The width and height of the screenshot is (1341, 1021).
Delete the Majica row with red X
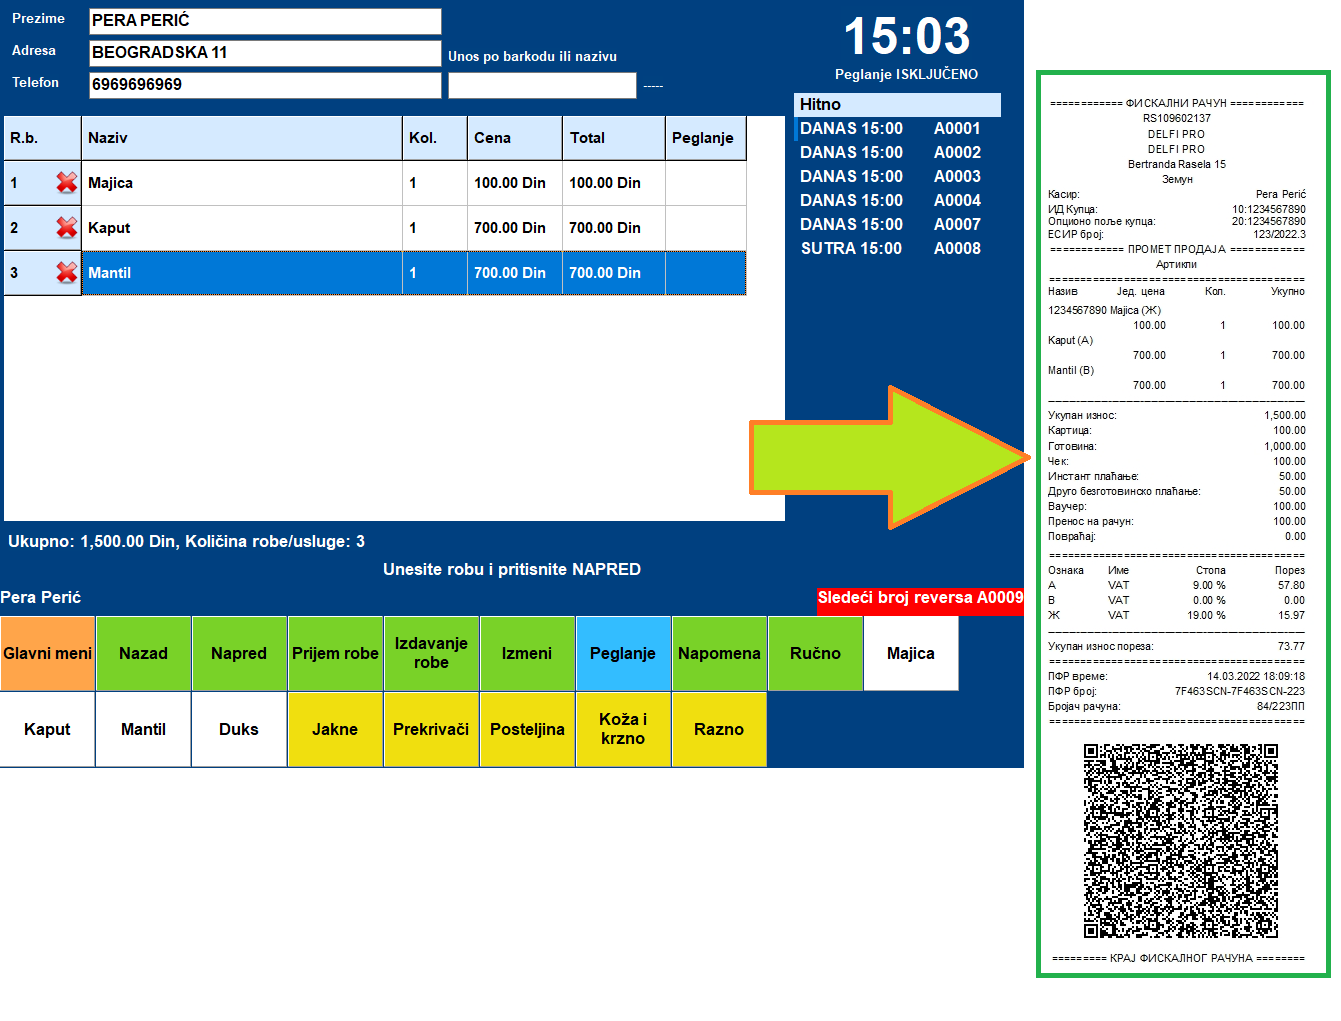tap(66, 183)
